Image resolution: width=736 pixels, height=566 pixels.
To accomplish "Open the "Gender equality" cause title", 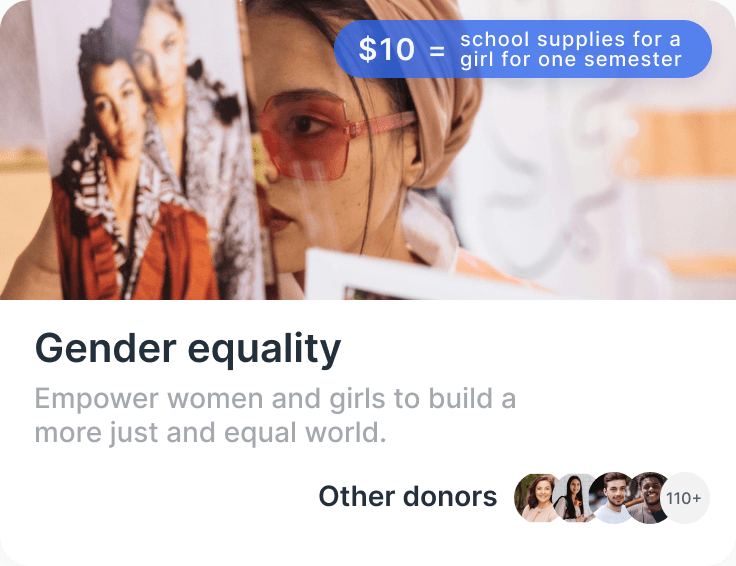I will click(x=188, y=349).
